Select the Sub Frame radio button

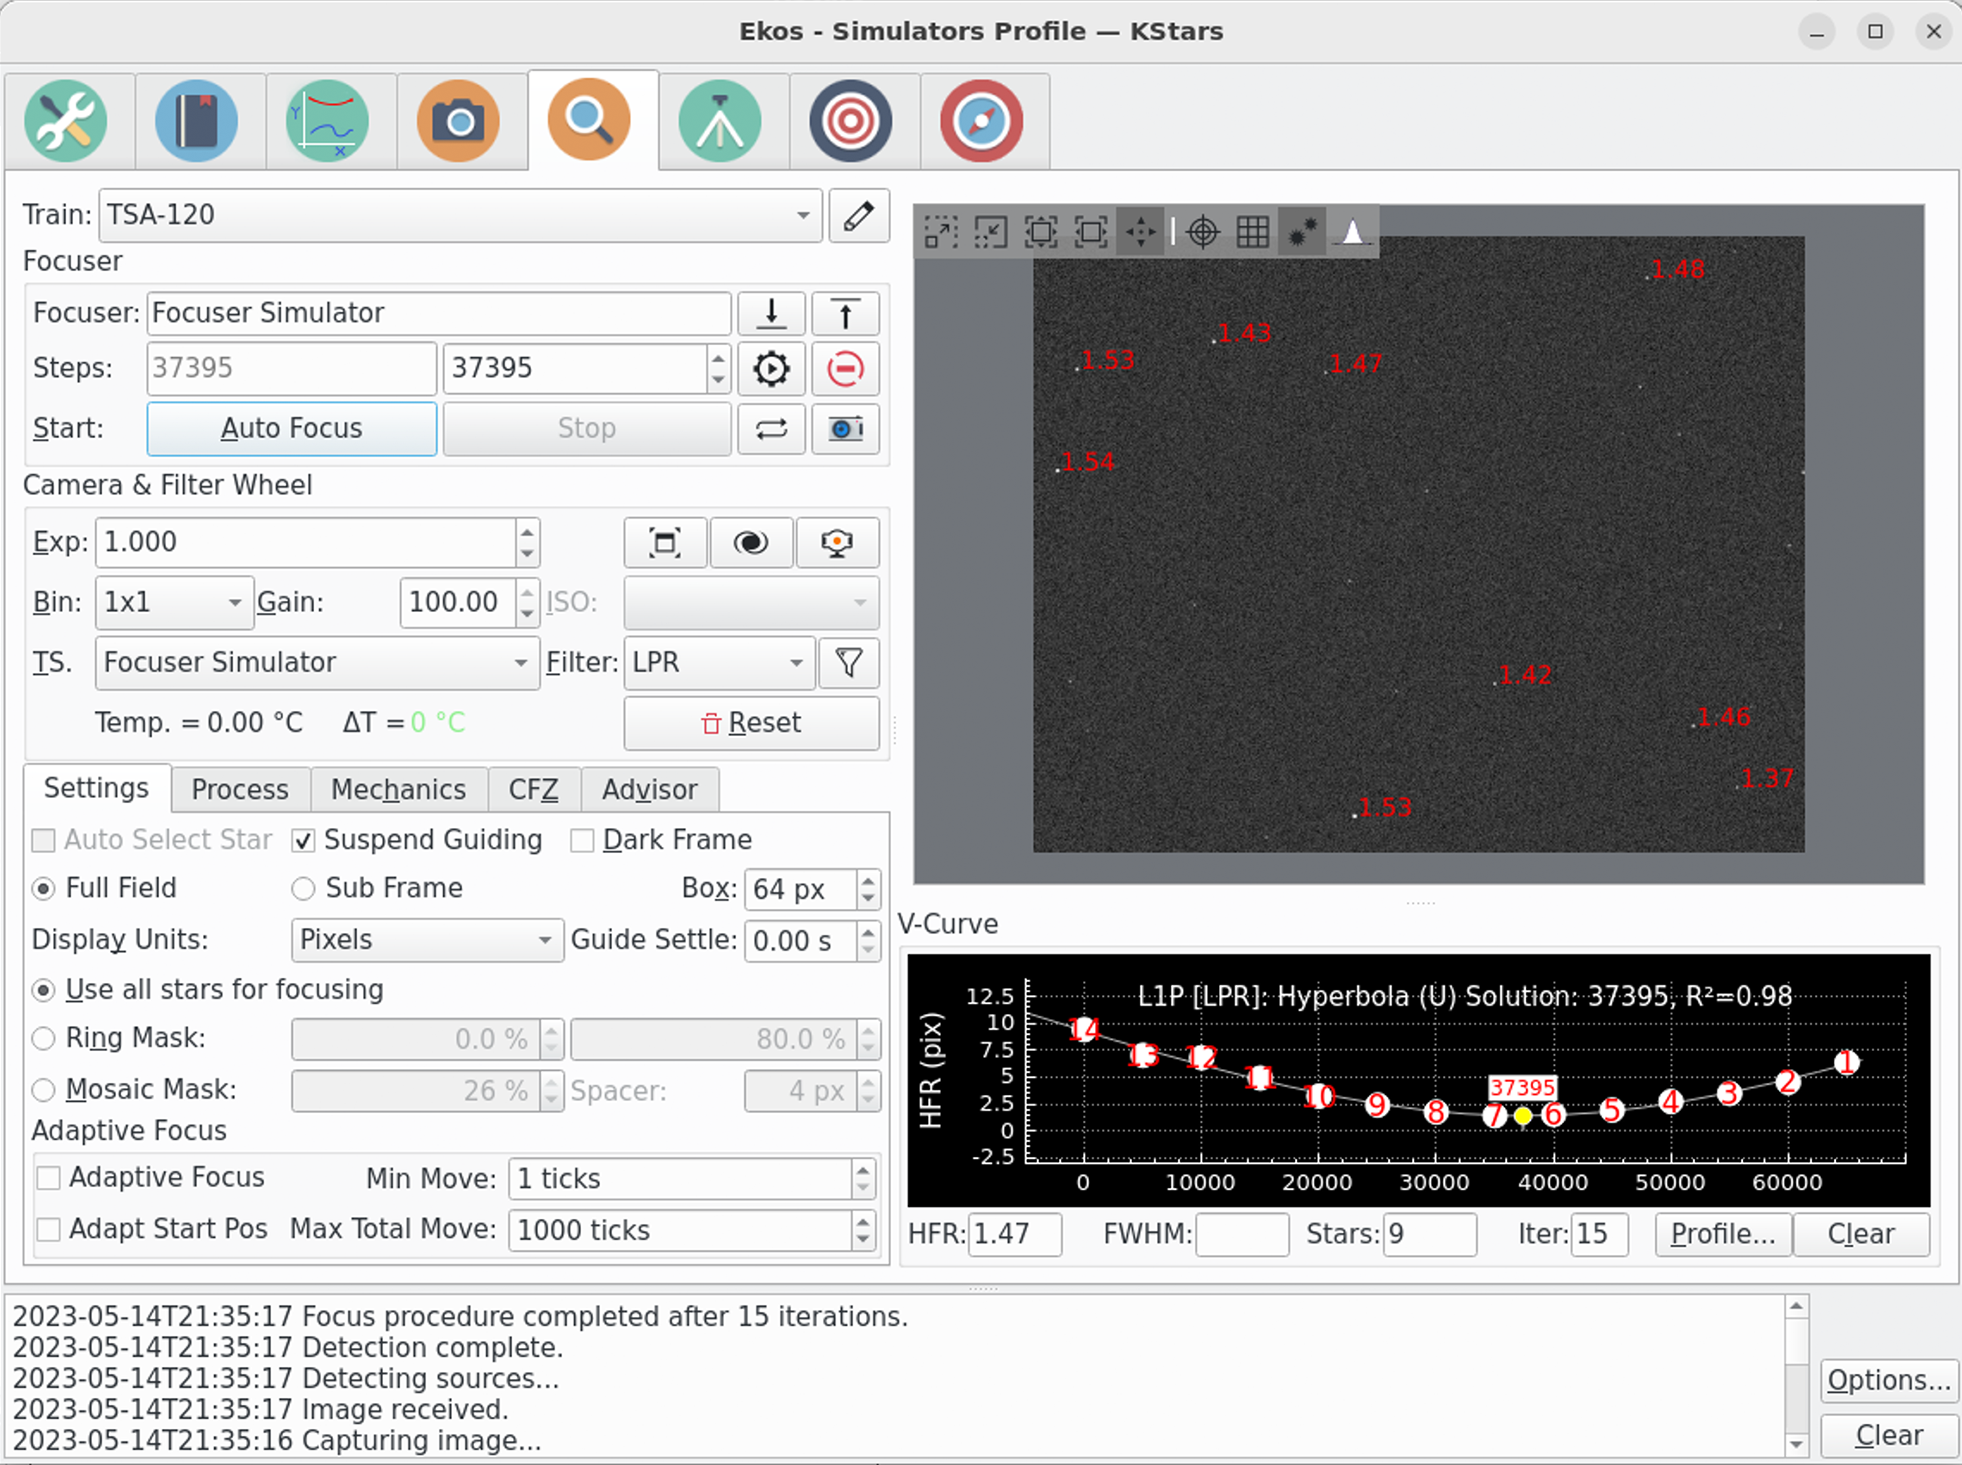click(x=305, y=886)
